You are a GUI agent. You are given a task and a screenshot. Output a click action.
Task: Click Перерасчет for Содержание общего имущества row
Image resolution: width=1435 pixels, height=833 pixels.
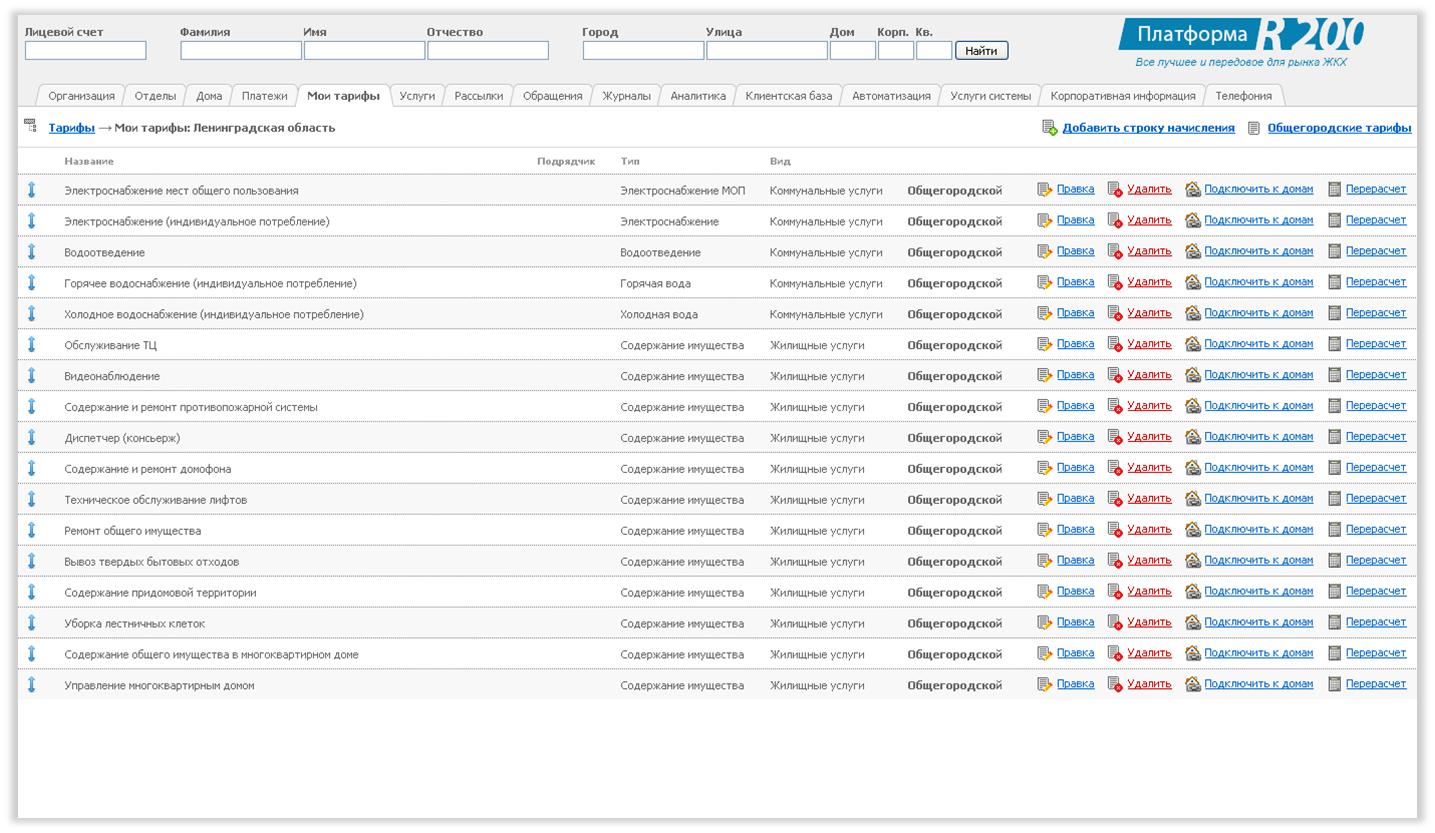click(x=1376, y=654)
